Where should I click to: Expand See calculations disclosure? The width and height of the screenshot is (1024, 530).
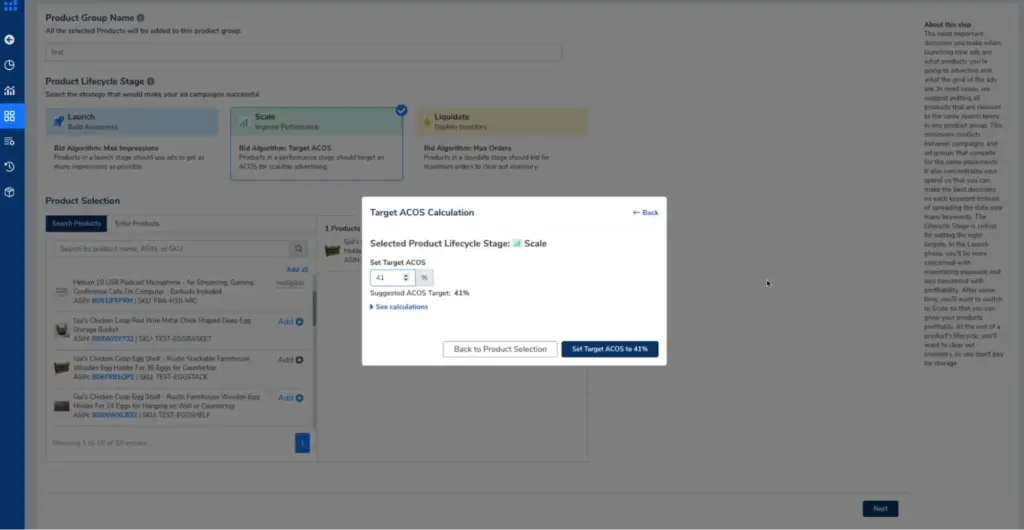click(x=400, y=307)
